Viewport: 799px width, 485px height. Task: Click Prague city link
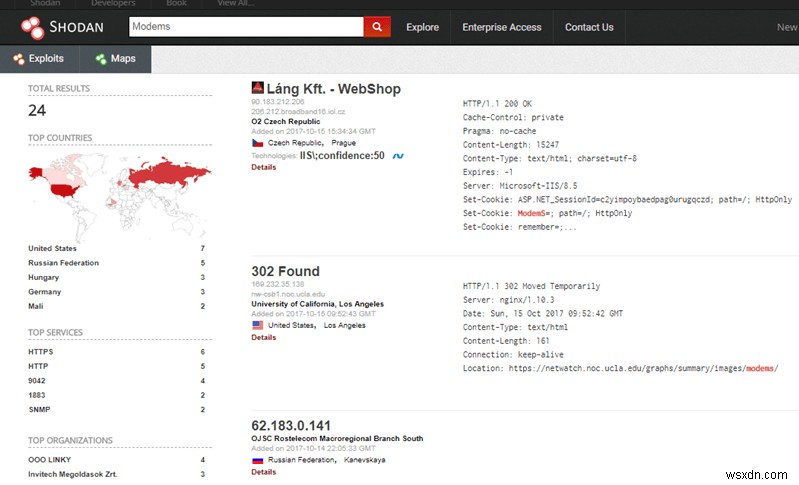[343, 143]
